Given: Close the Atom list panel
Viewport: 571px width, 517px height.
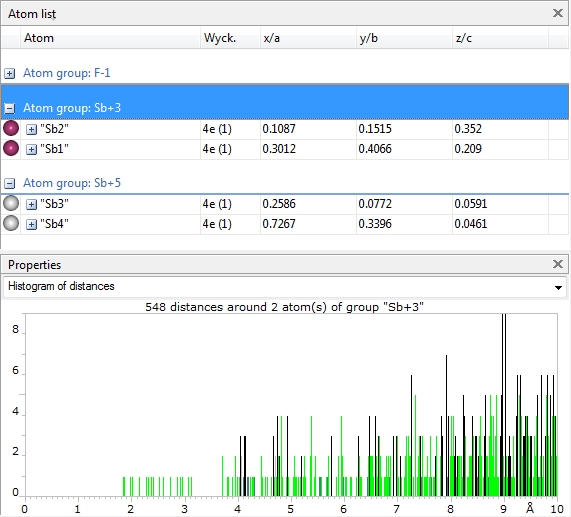Looking at the screenshot, I should [x=558, y=13].
